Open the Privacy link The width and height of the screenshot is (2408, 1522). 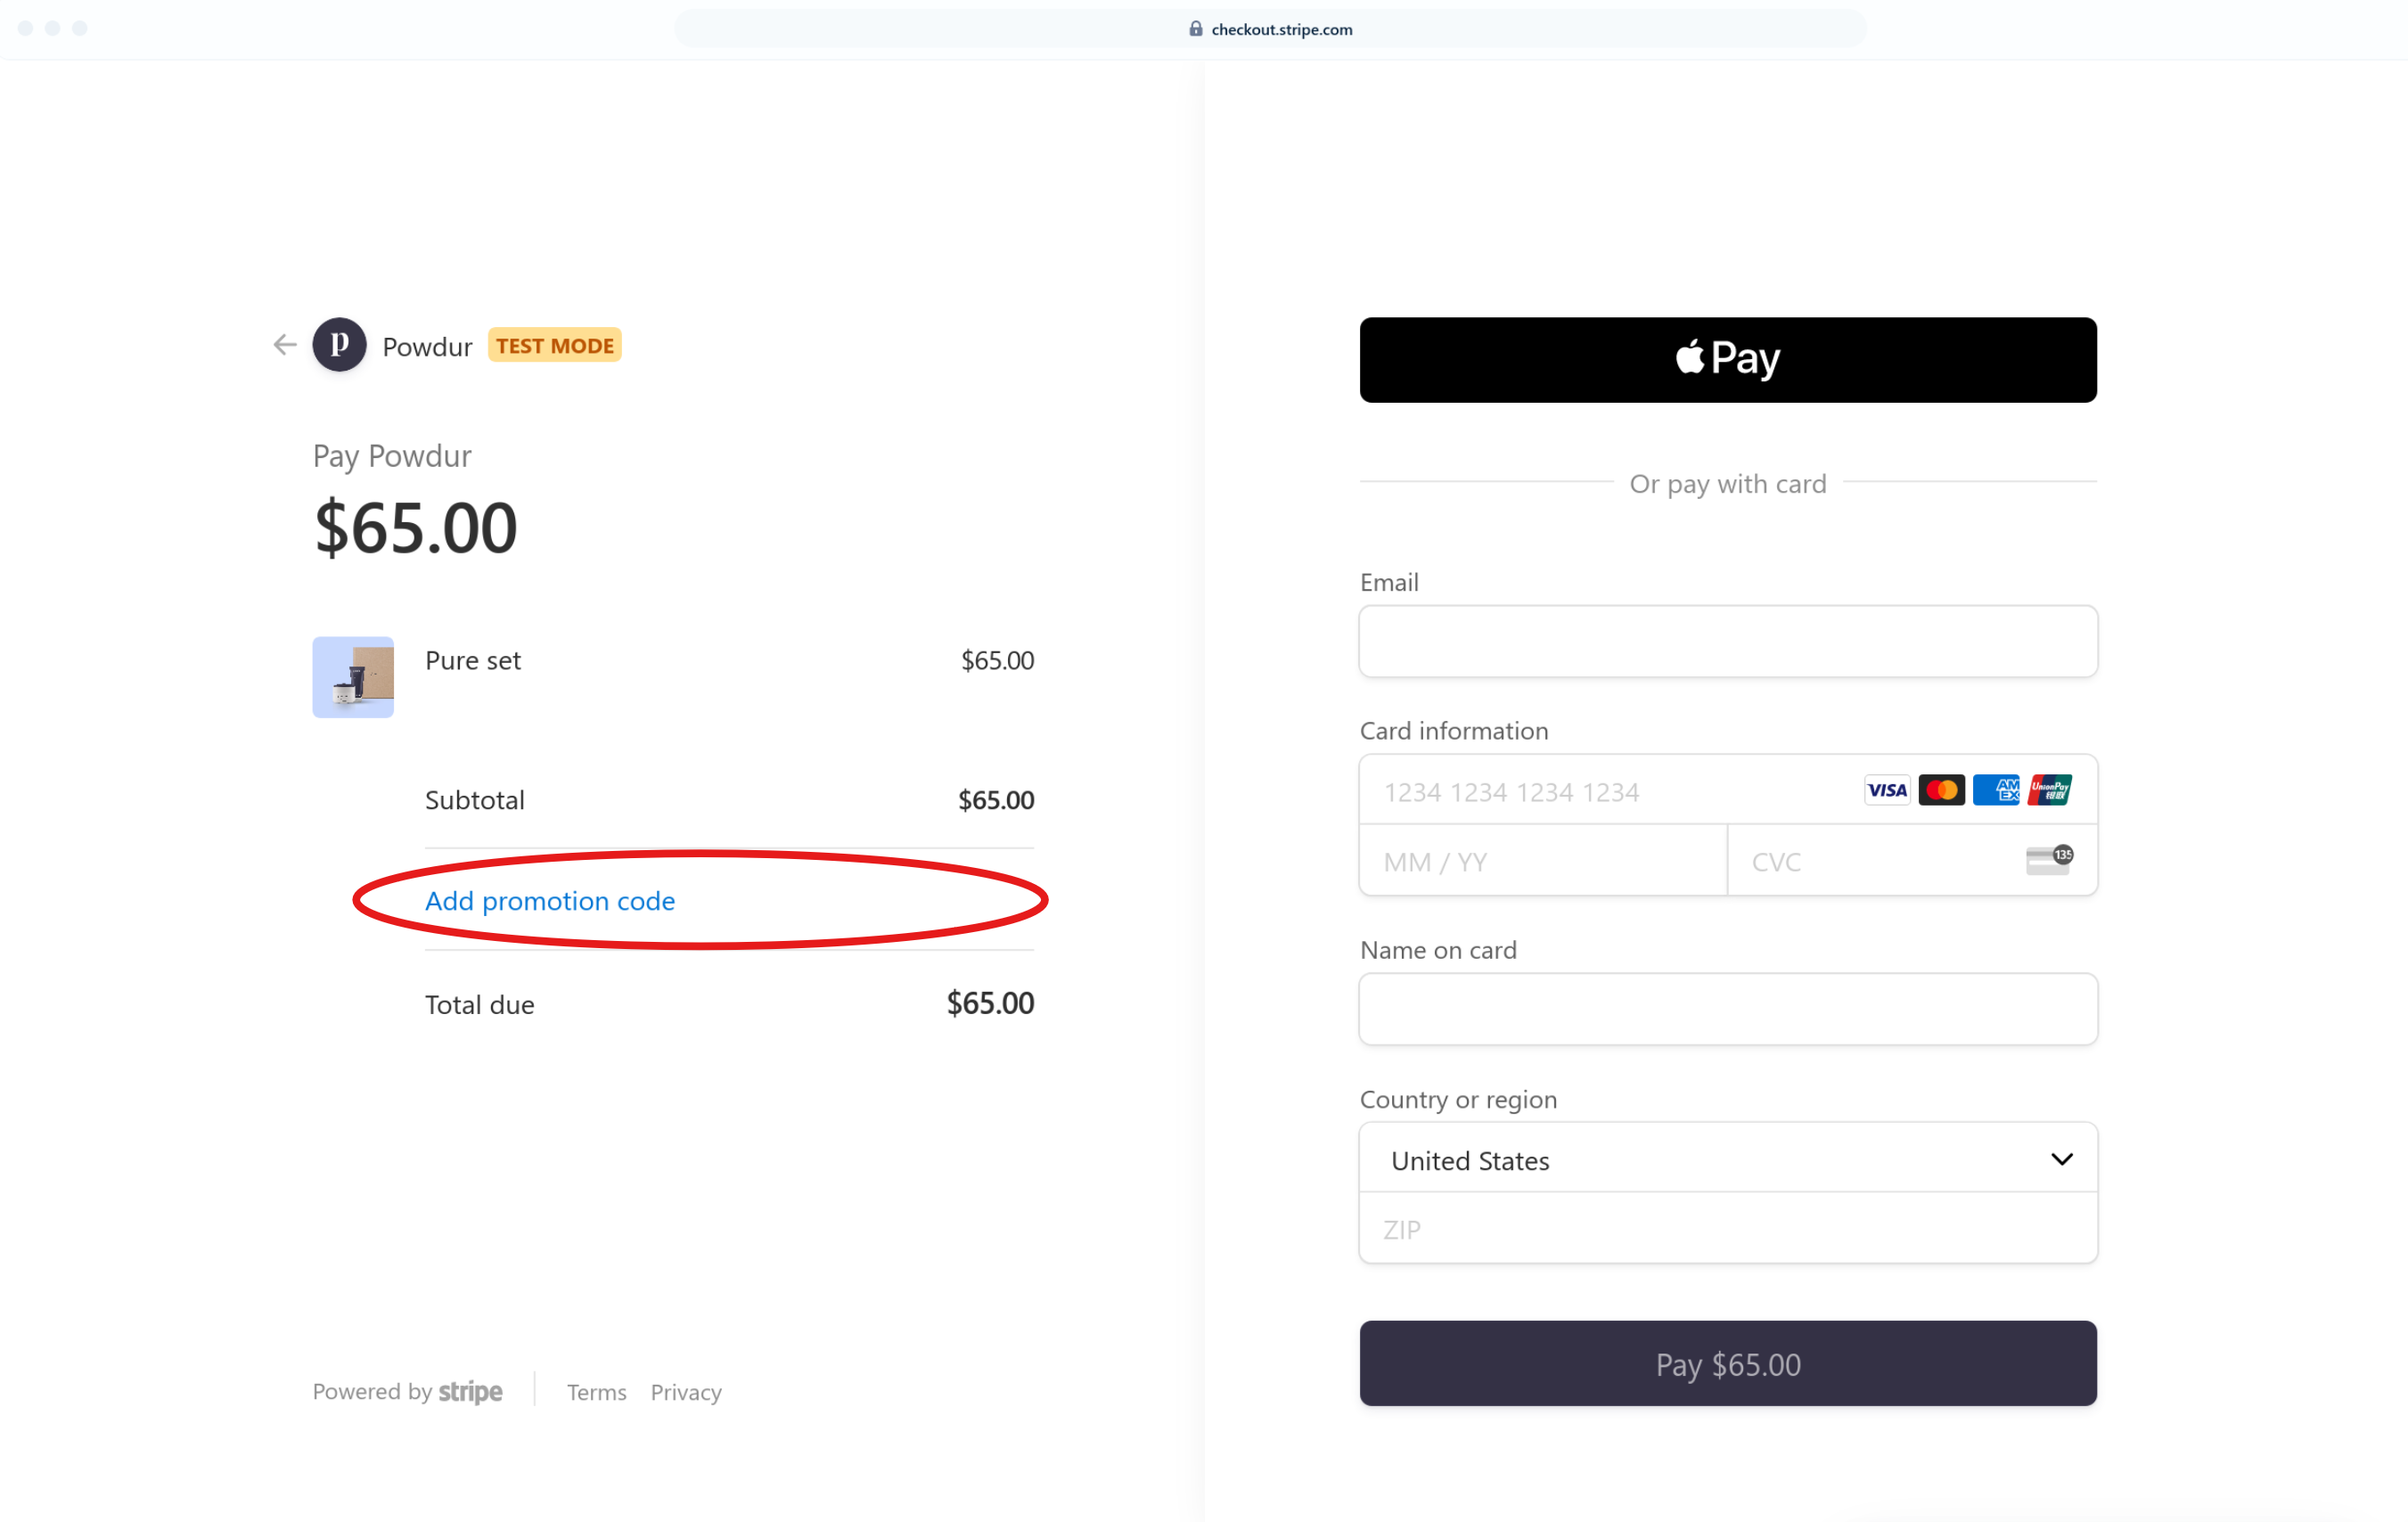(686, 1392)
